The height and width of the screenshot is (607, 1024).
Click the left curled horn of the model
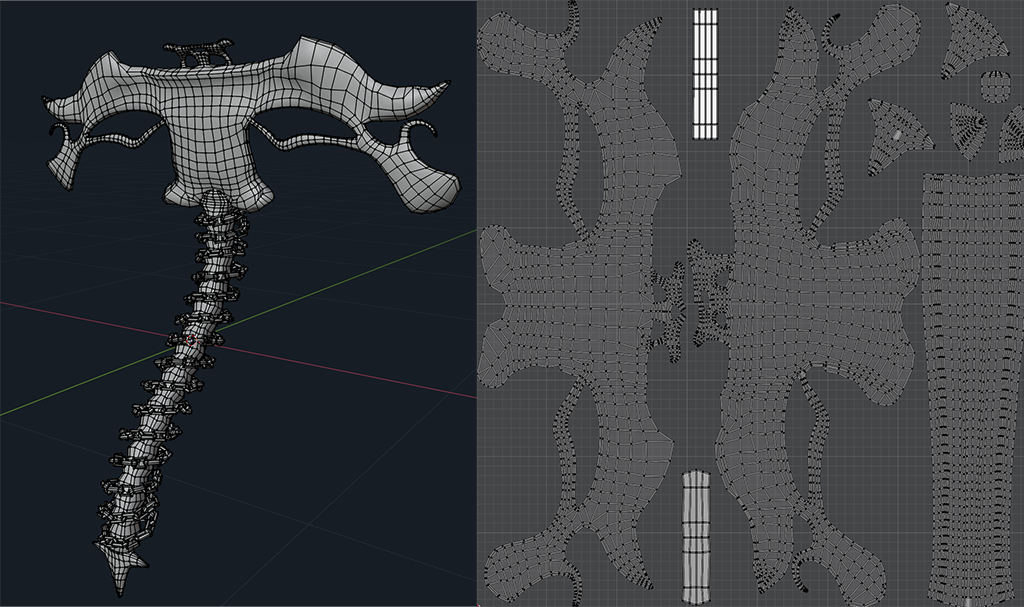[x=62, y=133]
